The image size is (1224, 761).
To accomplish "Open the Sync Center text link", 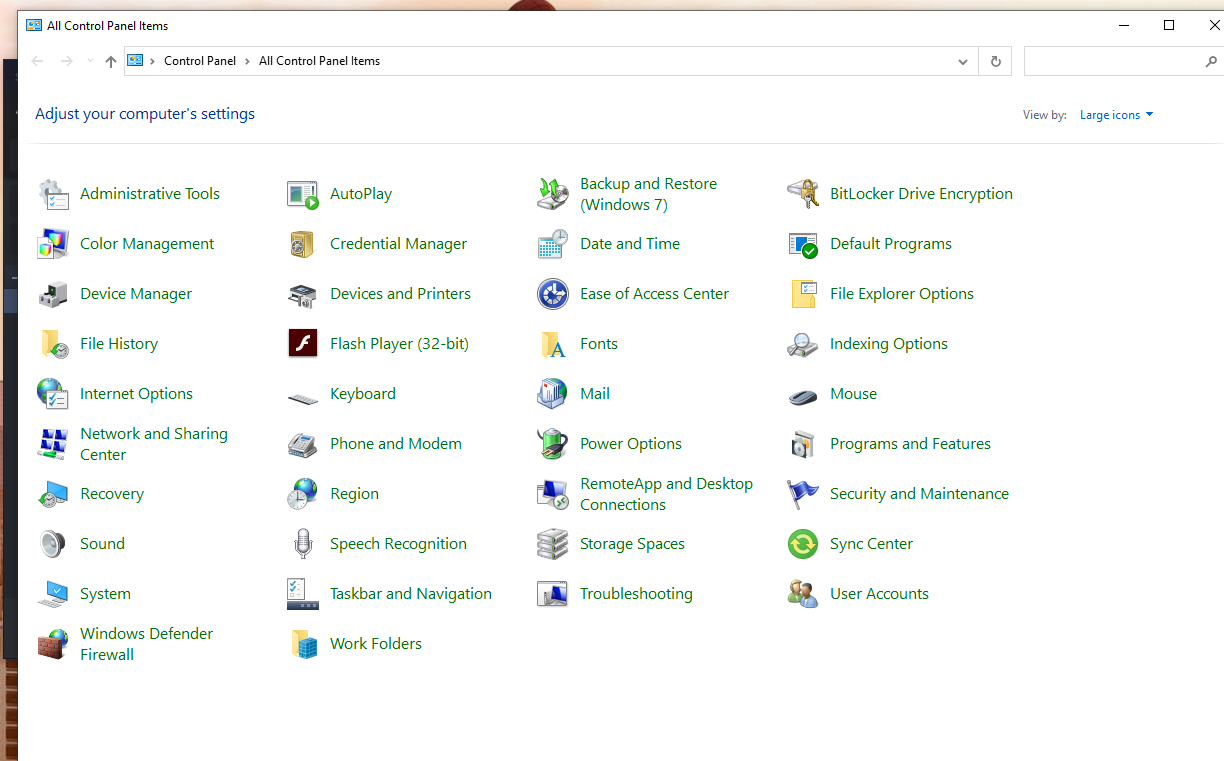I will (x=871, y=544).
